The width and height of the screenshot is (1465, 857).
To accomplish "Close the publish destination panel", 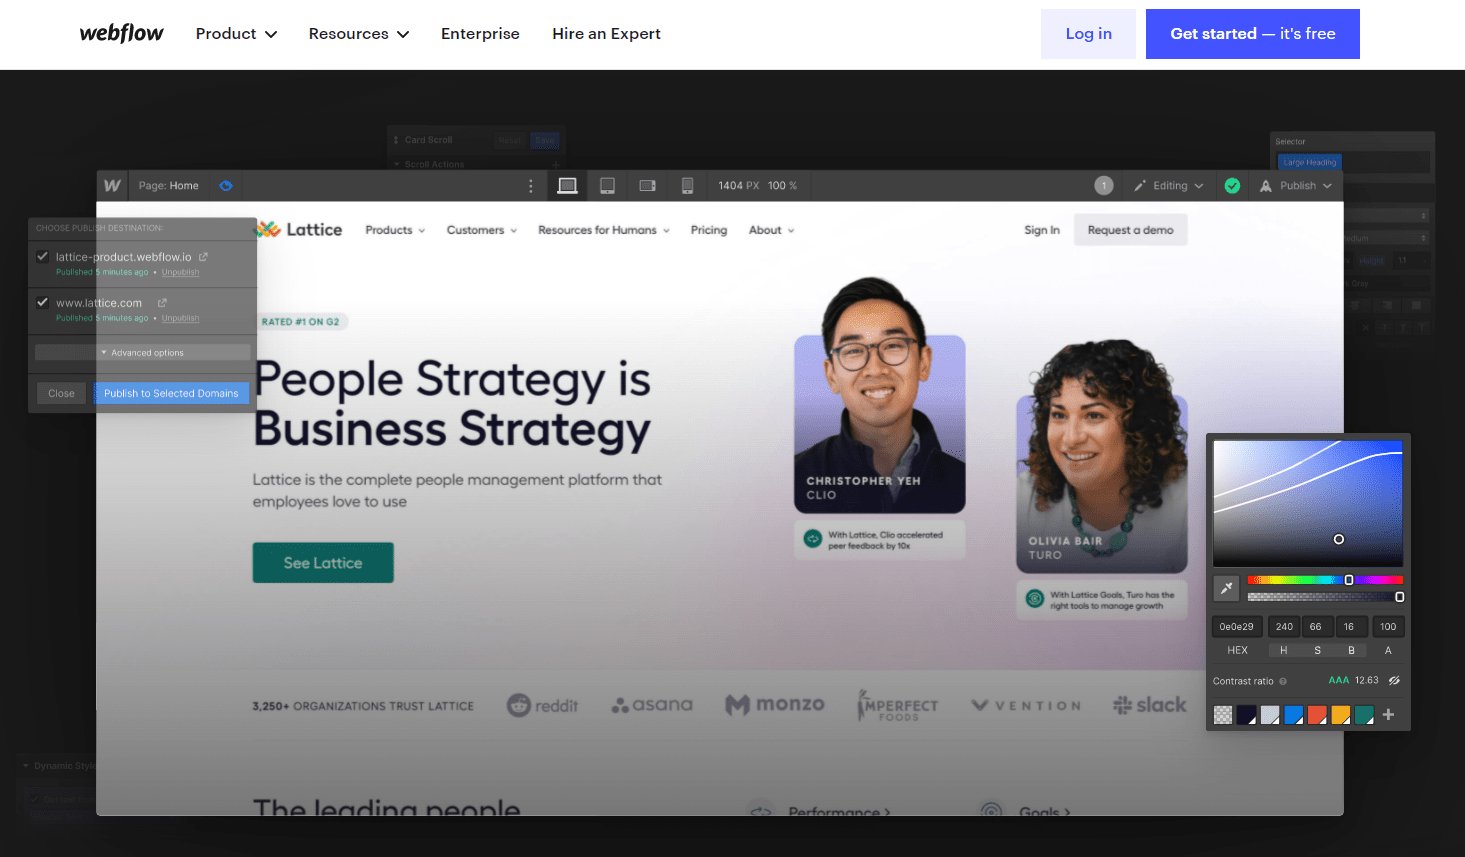I will [61, 393].
